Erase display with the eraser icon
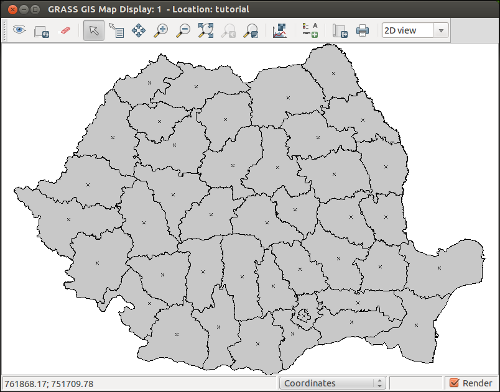This screenshot has height=392, width=500. 65,31
